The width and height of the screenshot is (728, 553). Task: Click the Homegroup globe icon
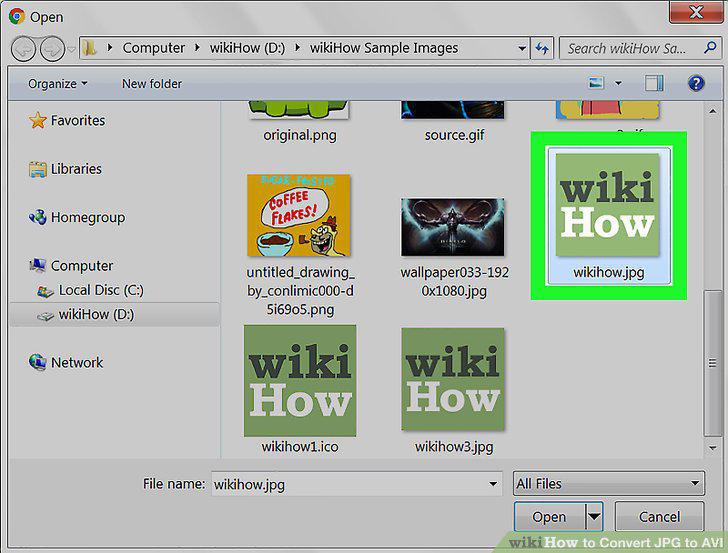coord(38,217)
